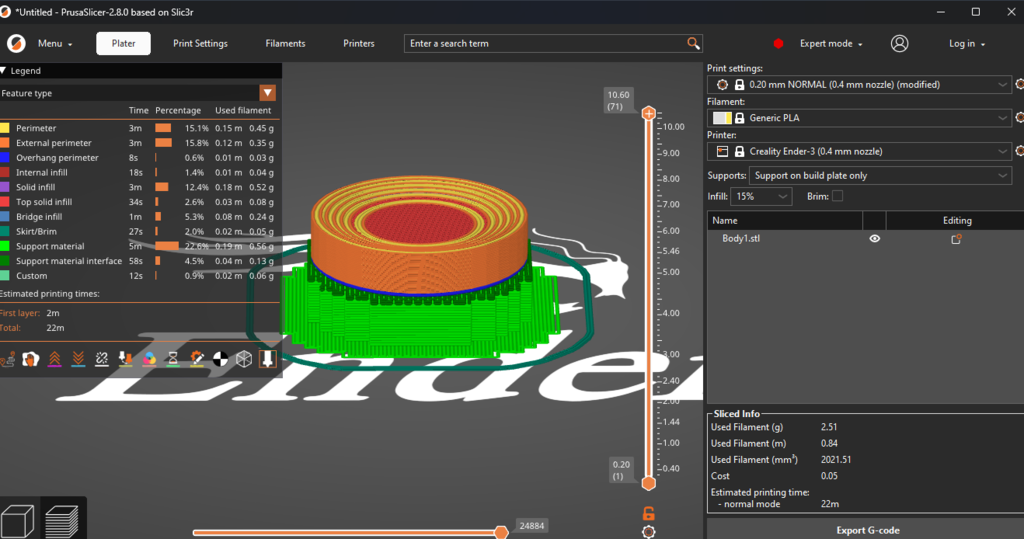The image size is (1024, 539).
Task: Toggle shells wireframe cube icon
Action: [x=244, y=359]
